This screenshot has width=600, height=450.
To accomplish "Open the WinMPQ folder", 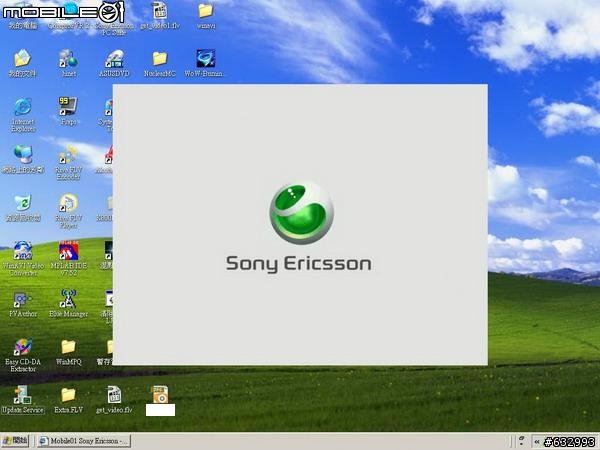I will pos(68,352).
